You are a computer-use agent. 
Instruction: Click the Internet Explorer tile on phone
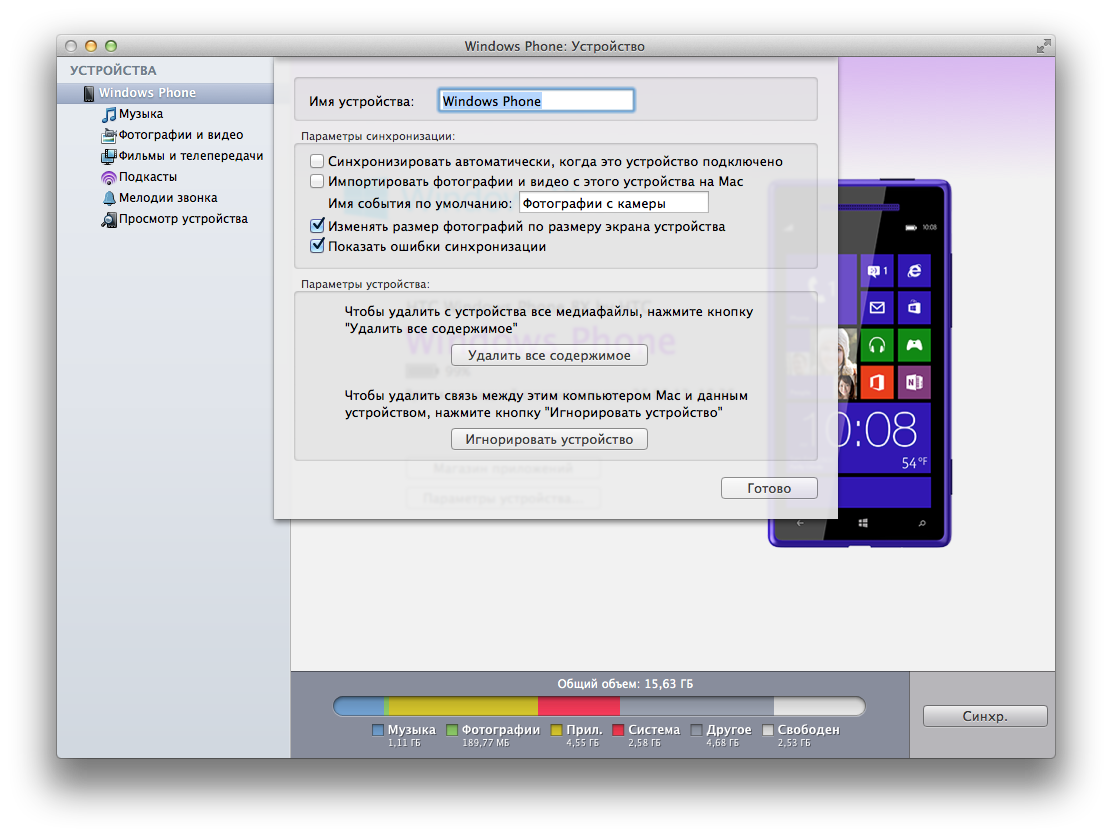click(914, 271)
